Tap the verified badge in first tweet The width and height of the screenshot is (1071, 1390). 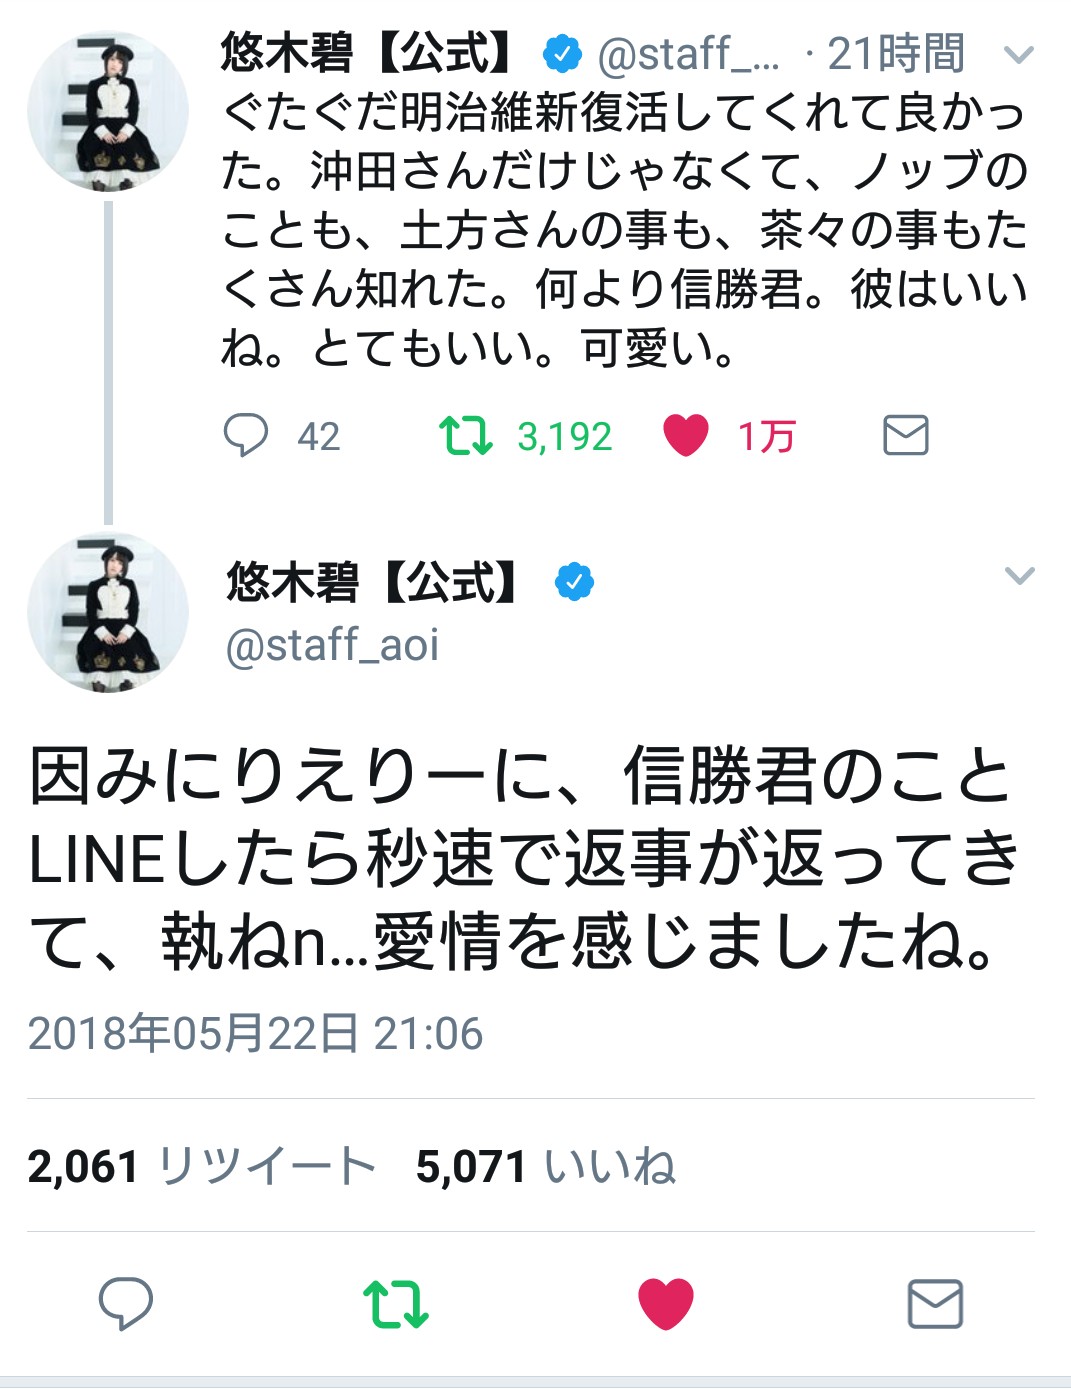coord(562,54)
